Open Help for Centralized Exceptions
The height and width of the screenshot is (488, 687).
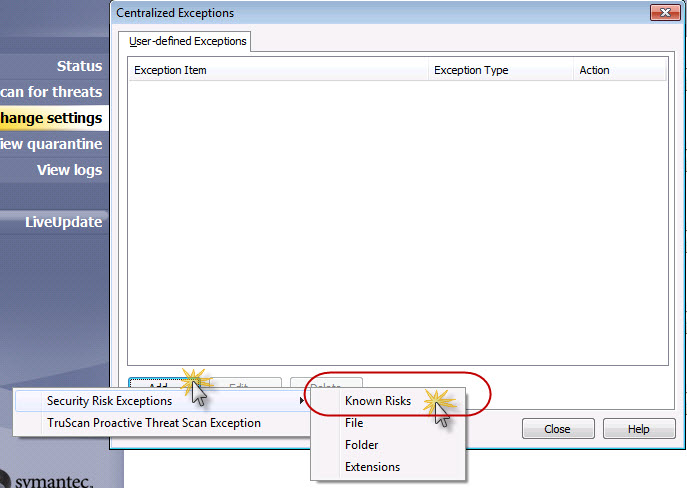click(639, 429)
